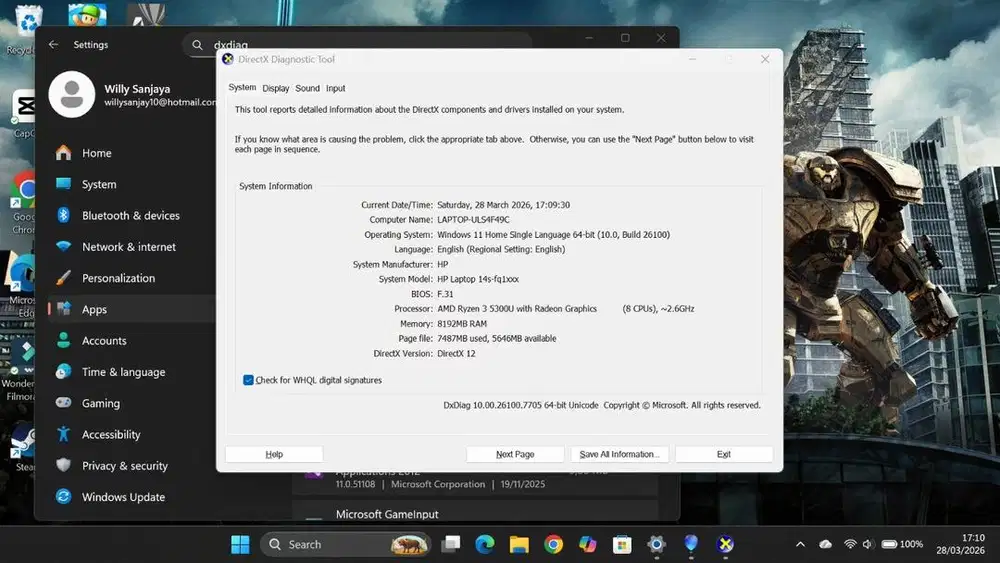Click the OneDrive cloud tray icon
This screenshot has width=1000, height=563.
pyautogui.click(x=825, y=545)
